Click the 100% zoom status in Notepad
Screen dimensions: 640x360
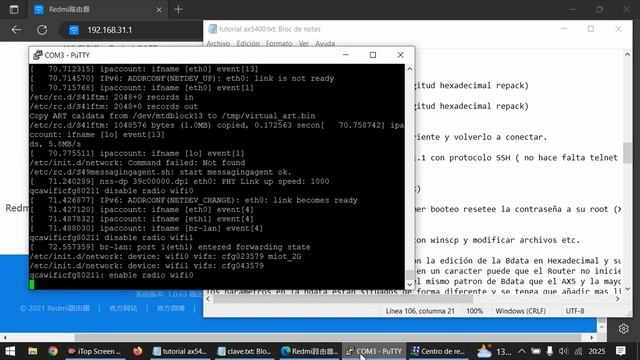click(474, 311)
